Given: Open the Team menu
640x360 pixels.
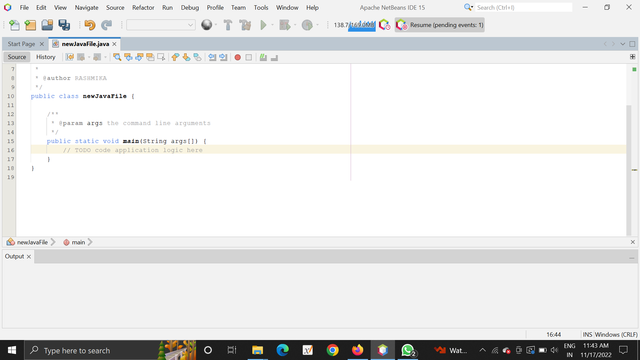Looking at the screenshot, I should click(238, 7).
